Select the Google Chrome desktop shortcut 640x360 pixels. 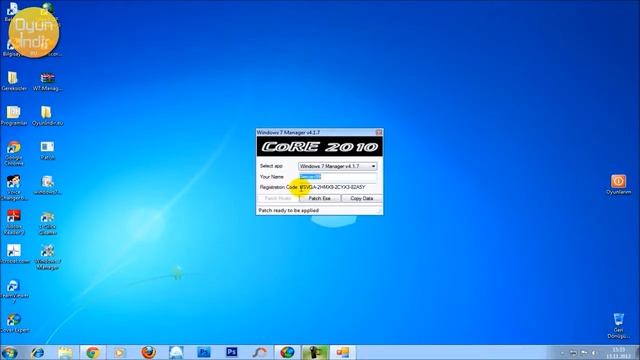pos(13,153)
